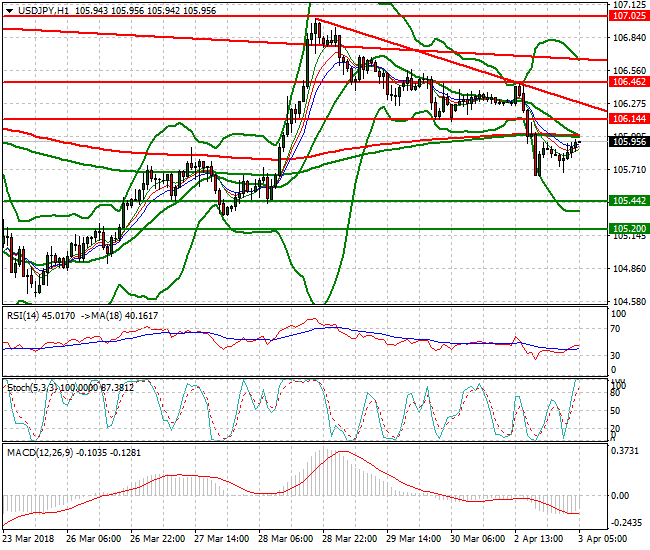Click the RSI 70 level scale value
This screenshot has width=650, height=550.
615,329
